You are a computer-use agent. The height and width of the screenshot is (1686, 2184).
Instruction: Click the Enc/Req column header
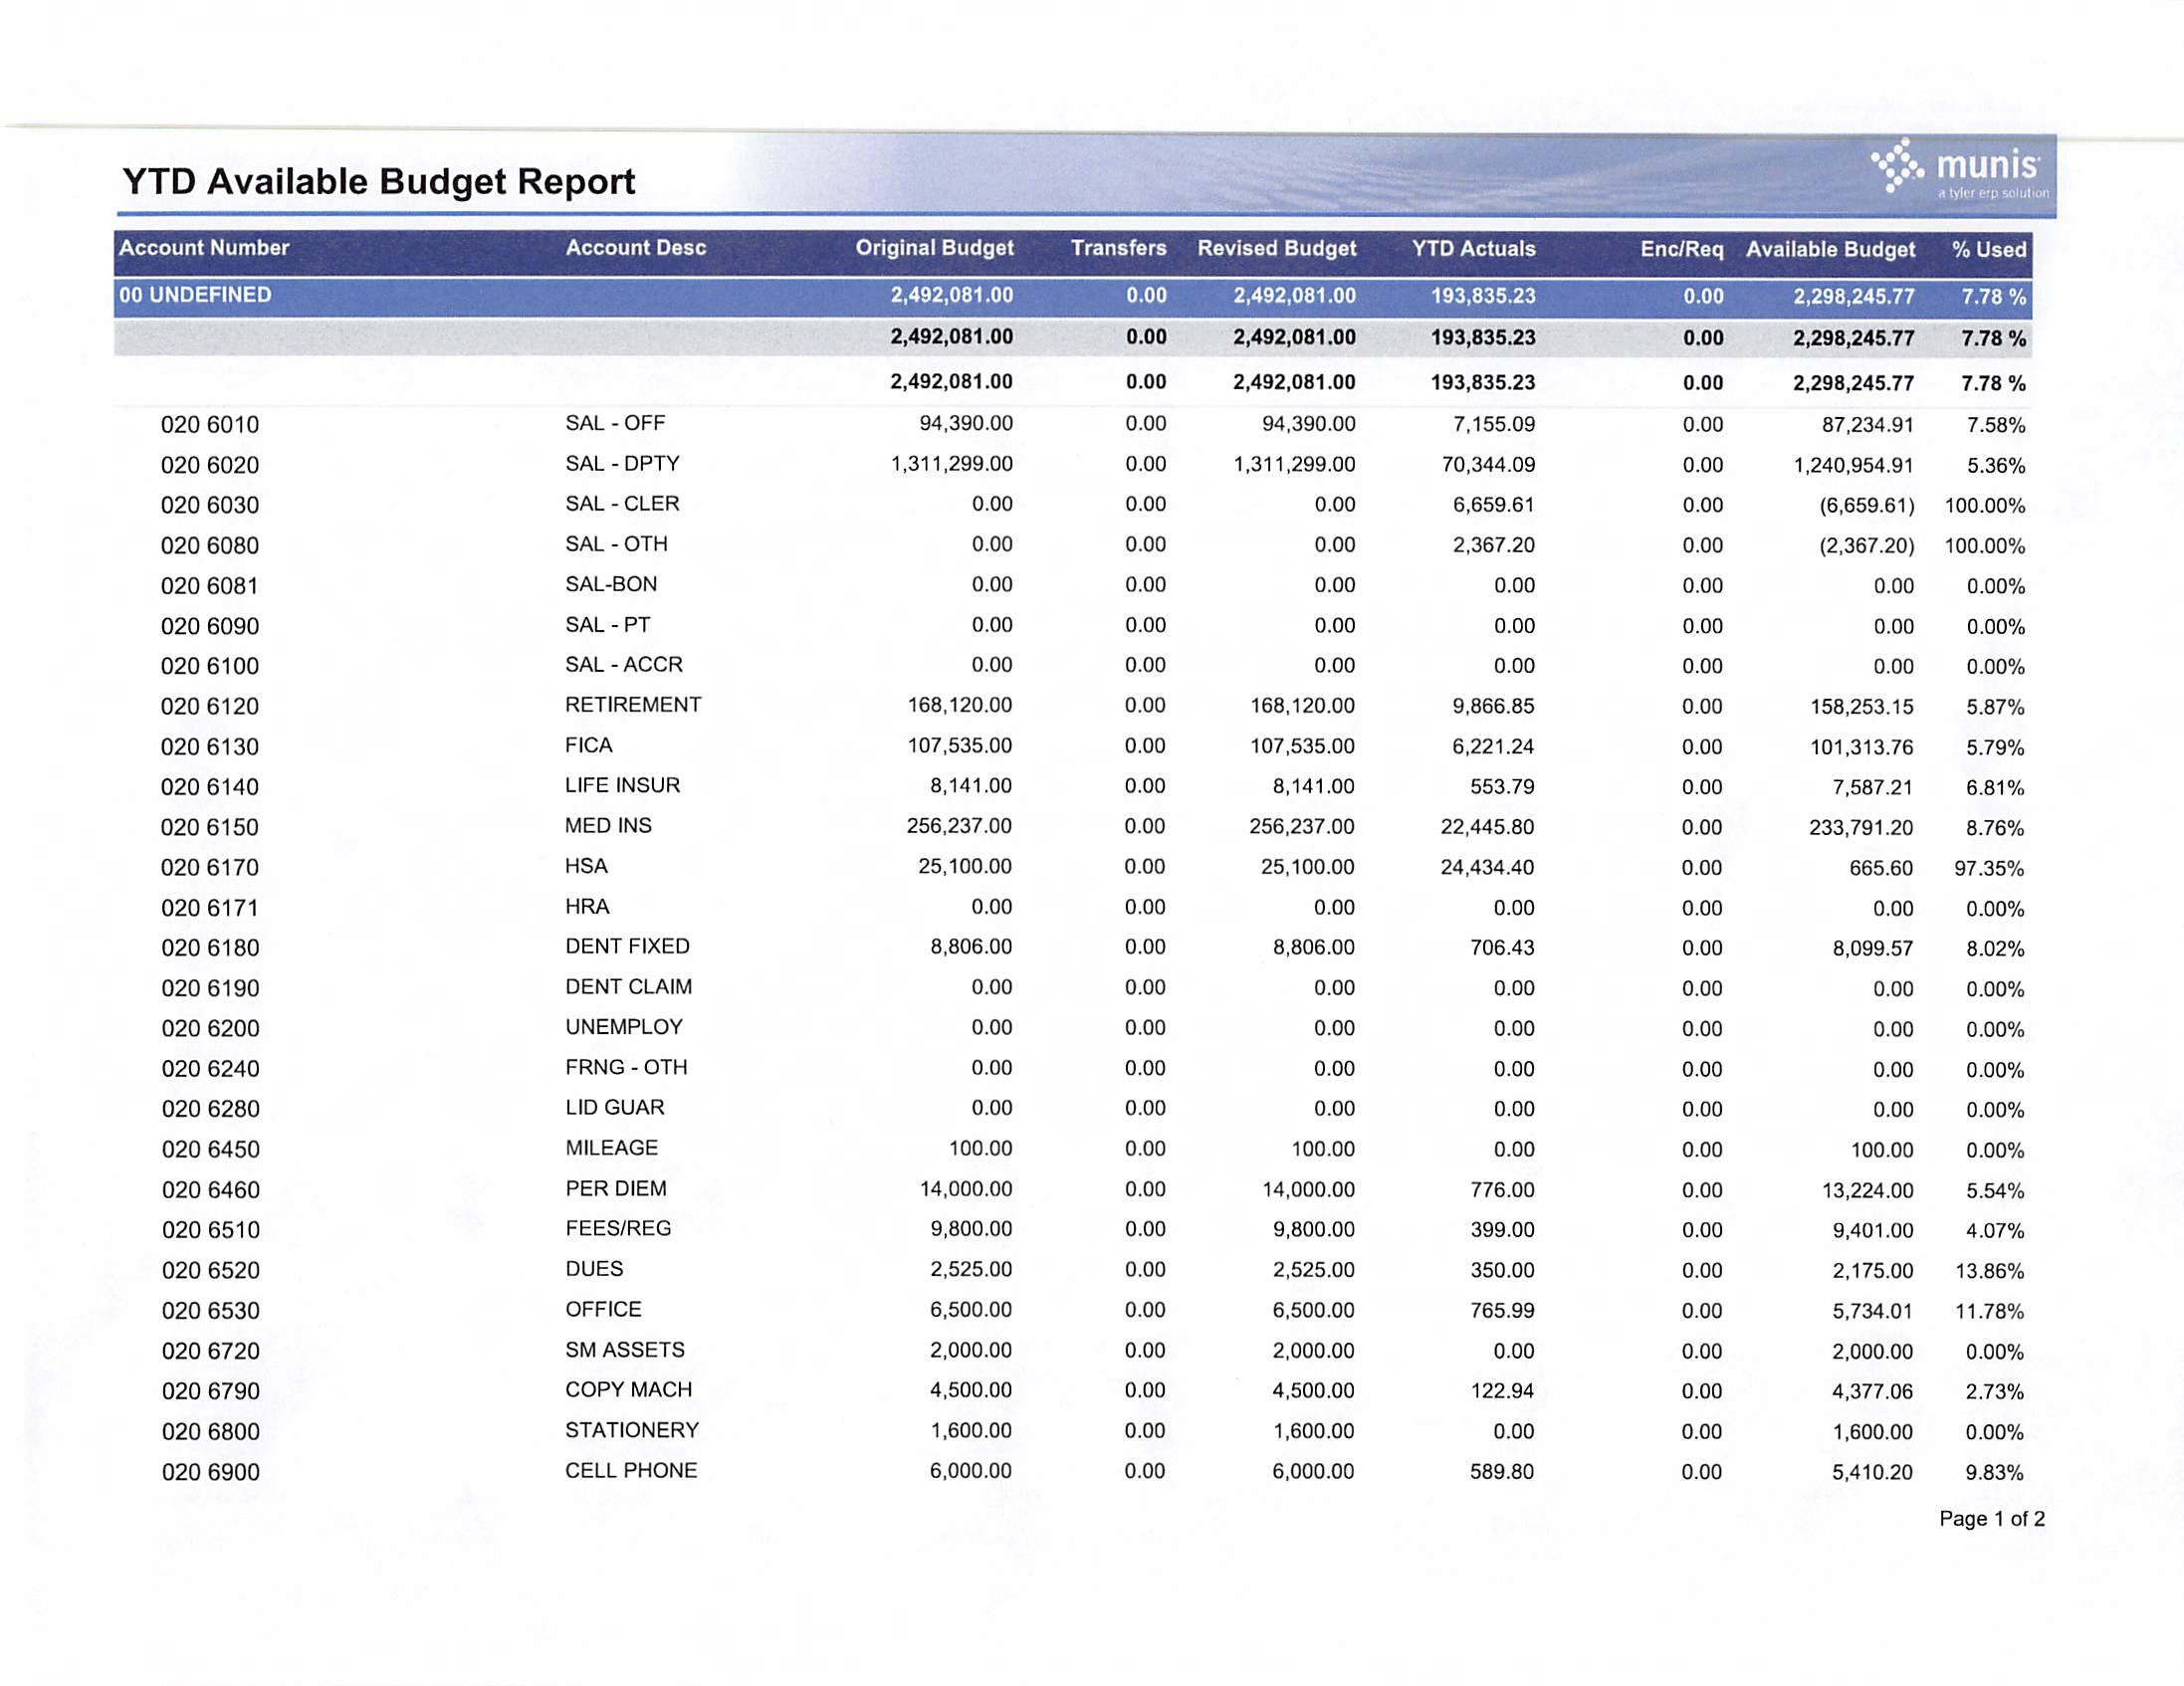coord(1682,249)
